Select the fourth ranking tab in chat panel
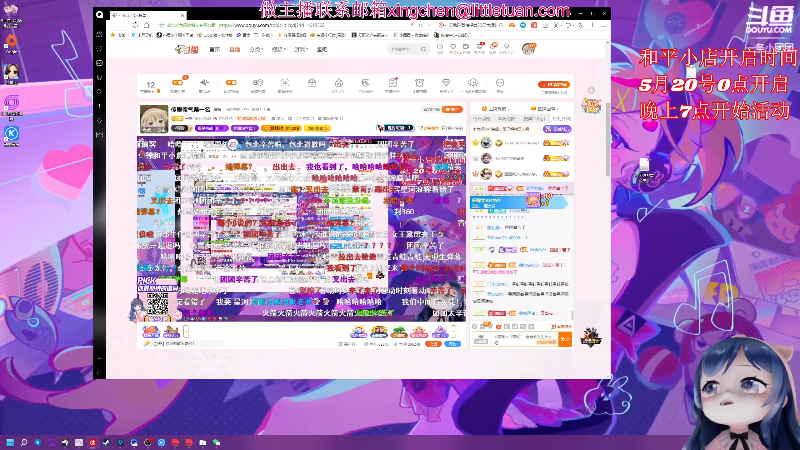Image resolution: width=800 pixels, height=450 pixels. (x=562, y=119)
